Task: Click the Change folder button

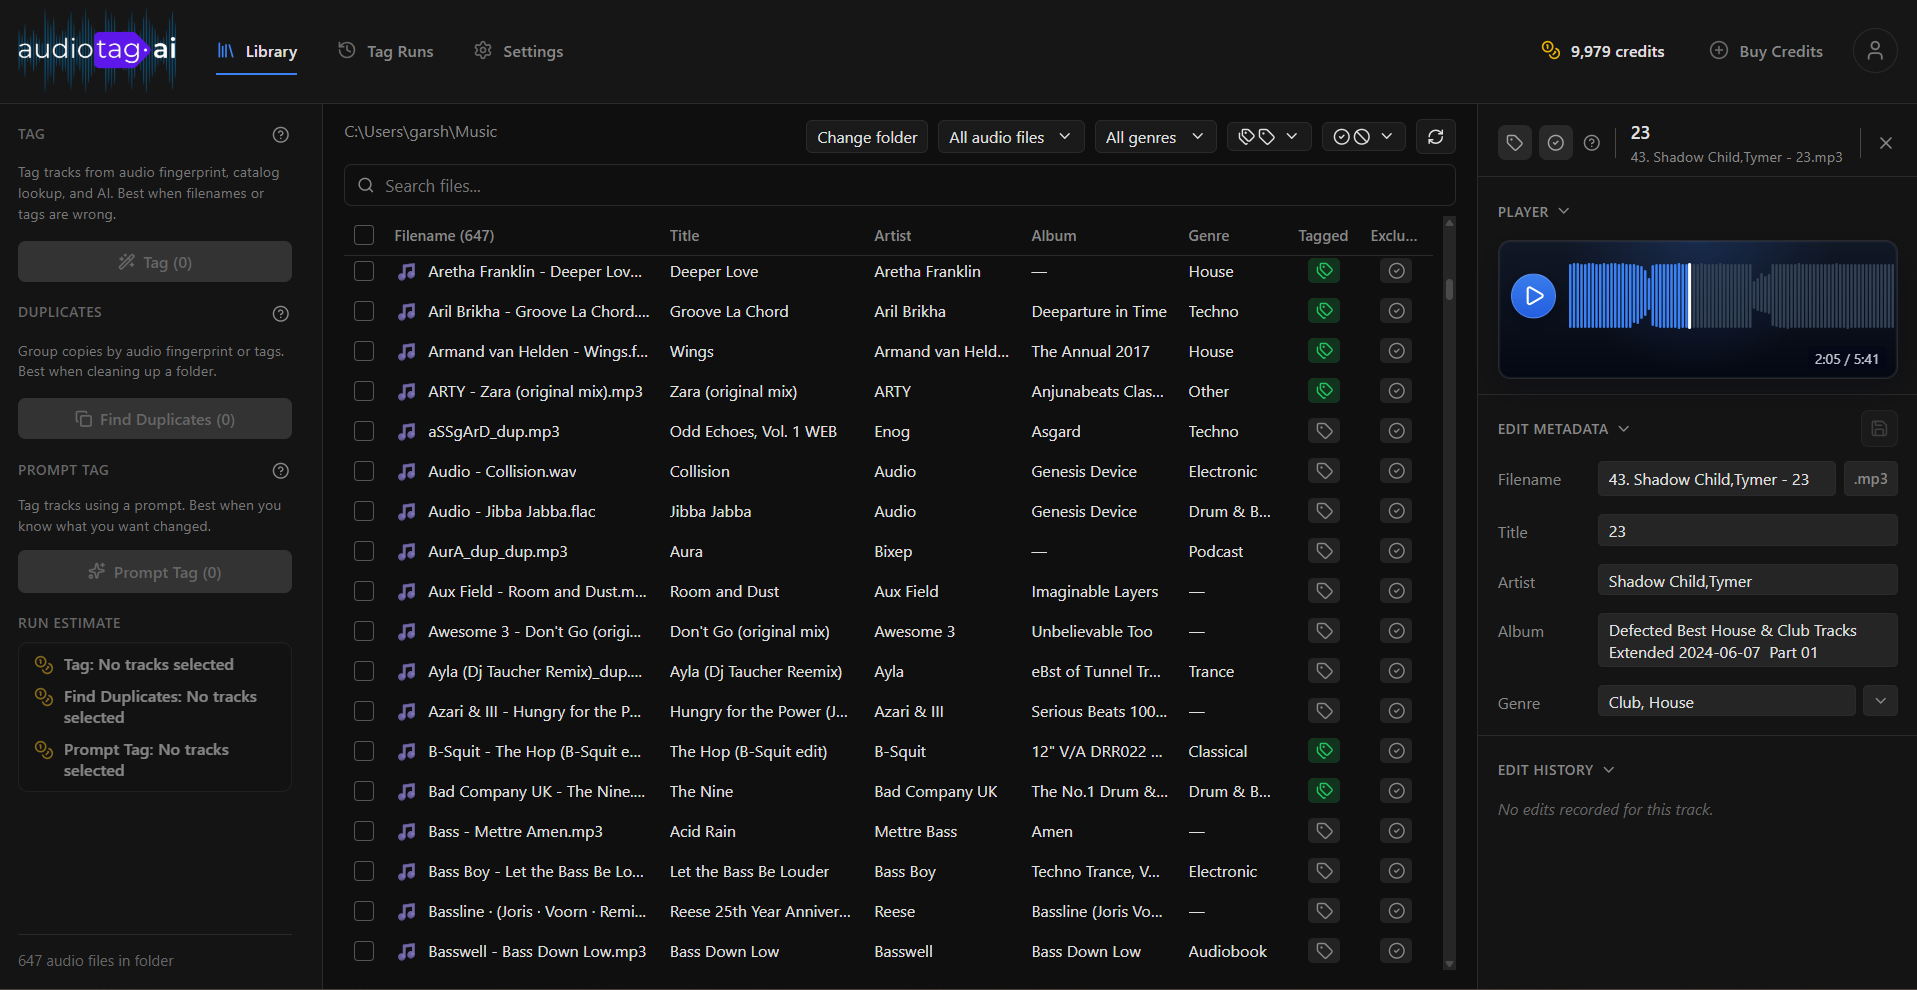Action: coord(867,137)
